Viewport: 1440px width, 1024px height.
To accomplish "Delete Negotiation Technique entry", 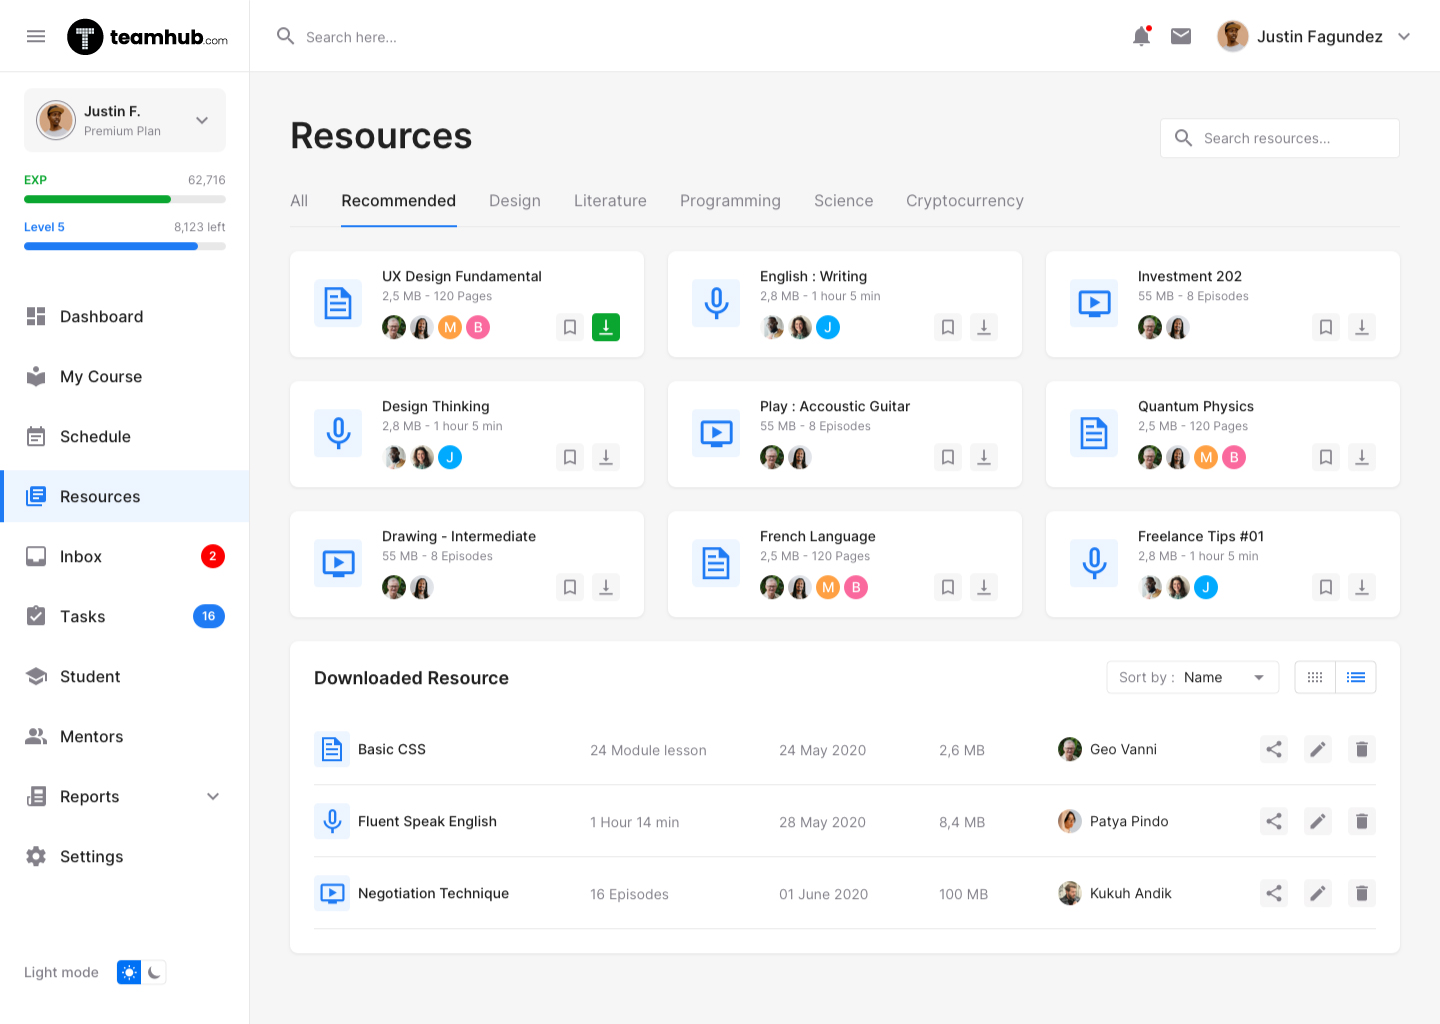I will [1362, 893].
